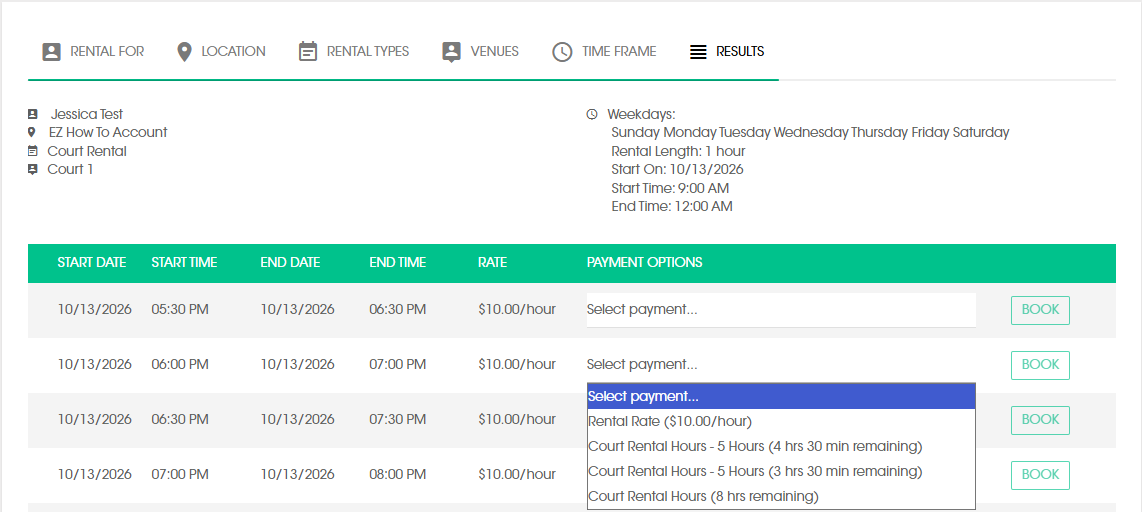Click 'EZ How To Account' location text
The height and width of the screenshot is (512, 1142).
point(108,133)
